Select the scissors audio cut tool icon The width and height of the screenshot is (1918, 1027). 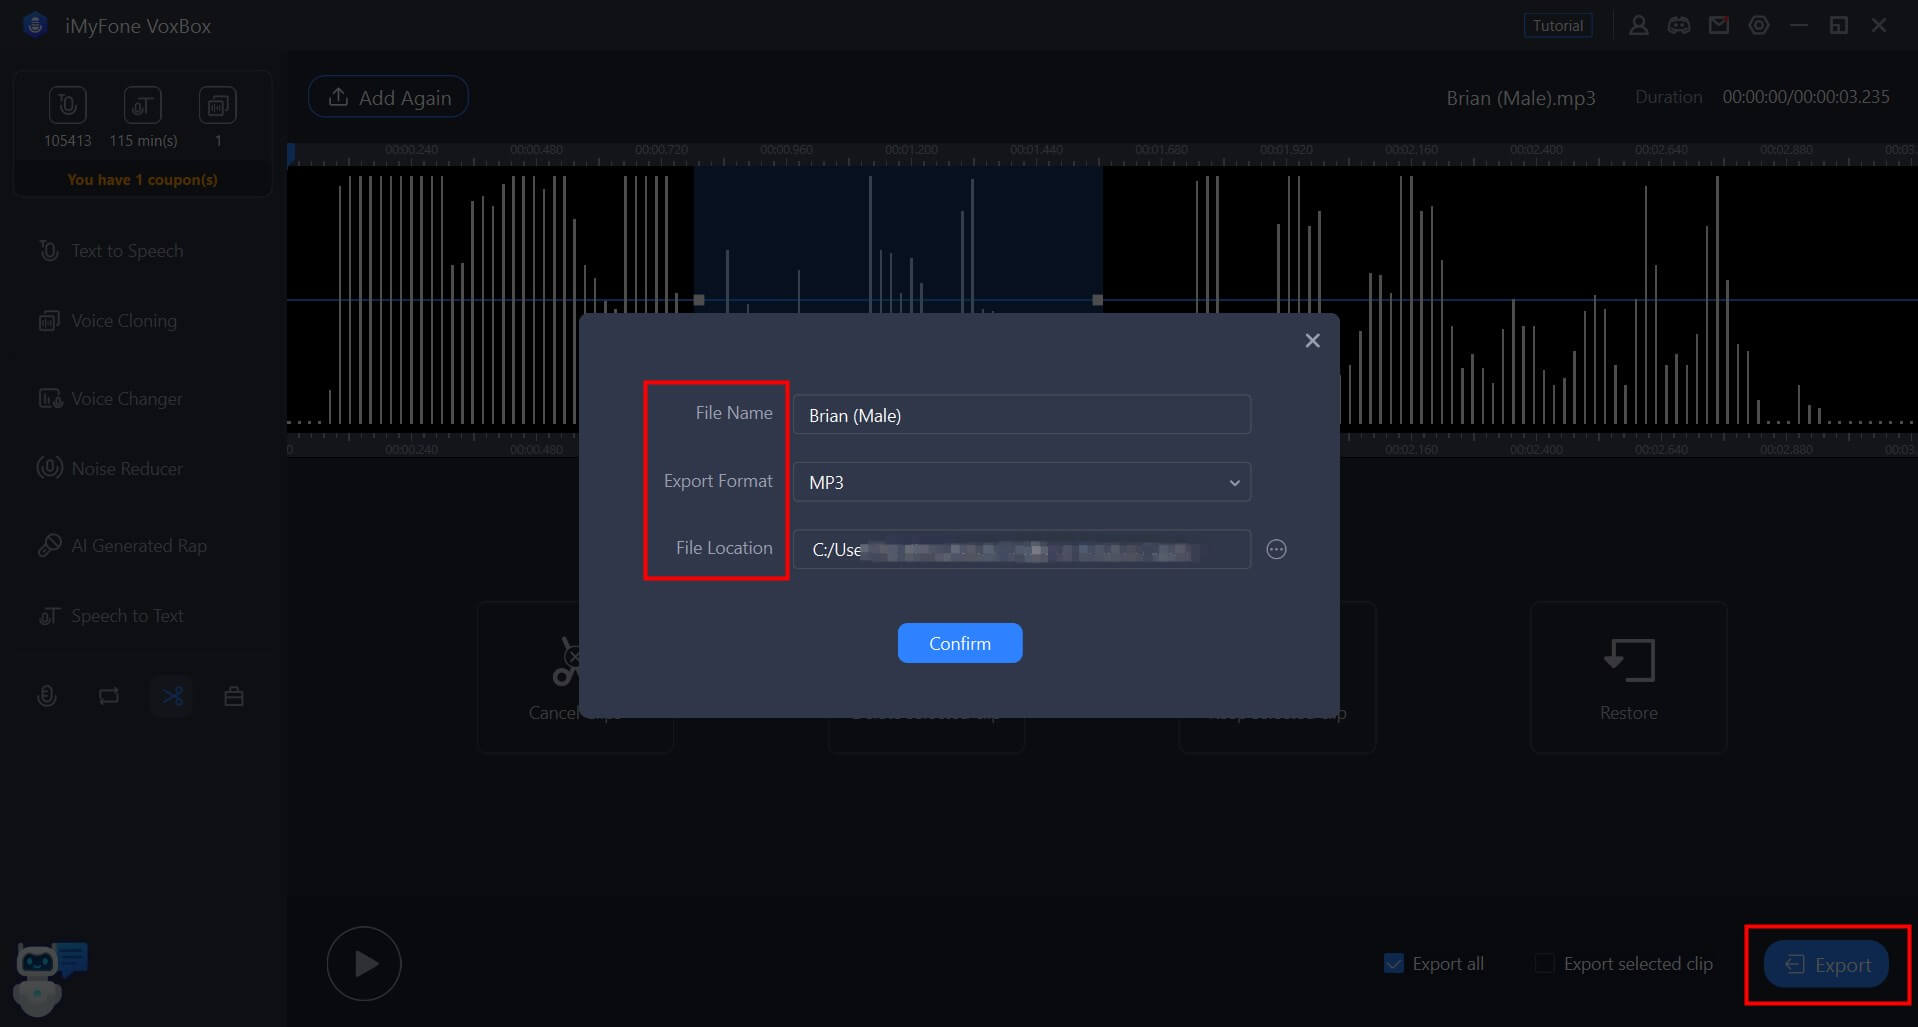(172, 696)
